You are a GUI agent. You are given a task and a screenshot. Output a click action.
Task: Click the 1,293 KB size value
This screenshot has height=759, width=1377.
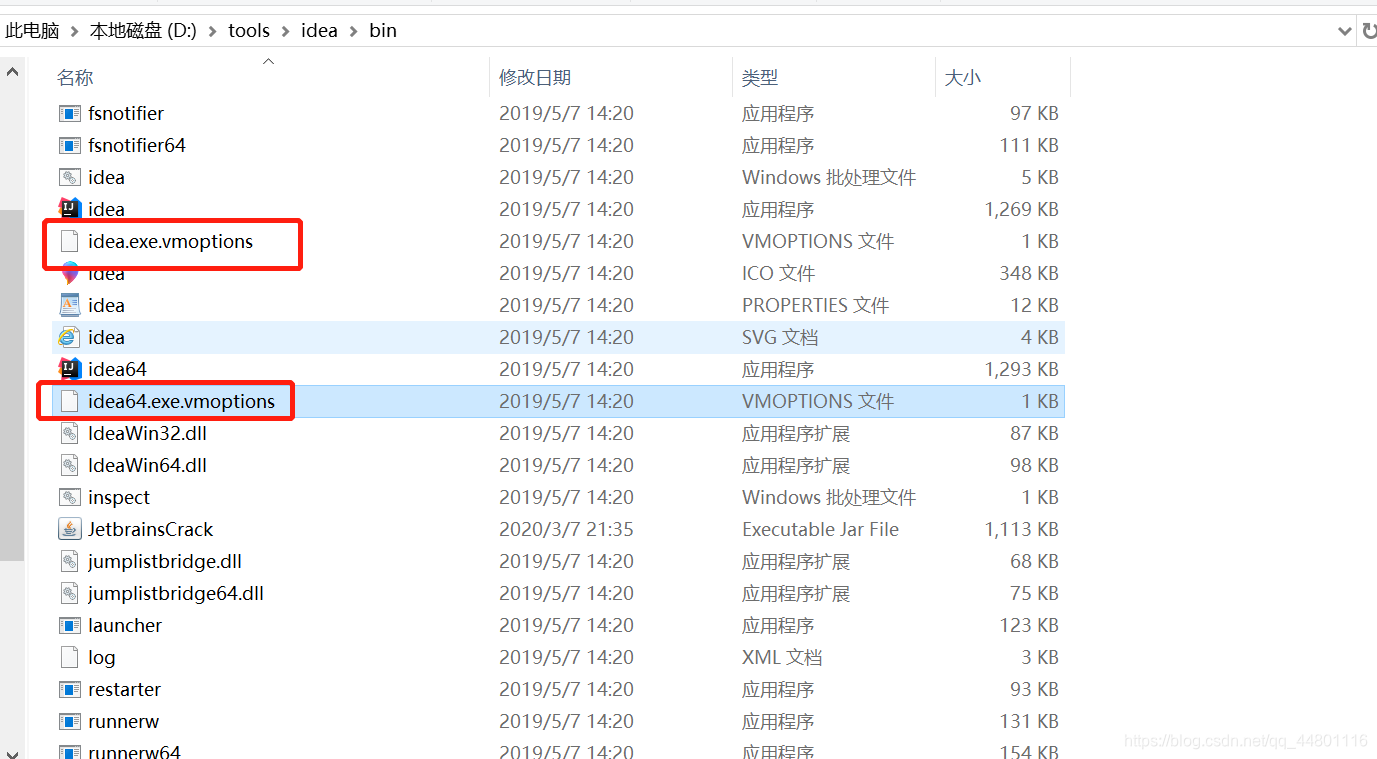(1021, 369)
